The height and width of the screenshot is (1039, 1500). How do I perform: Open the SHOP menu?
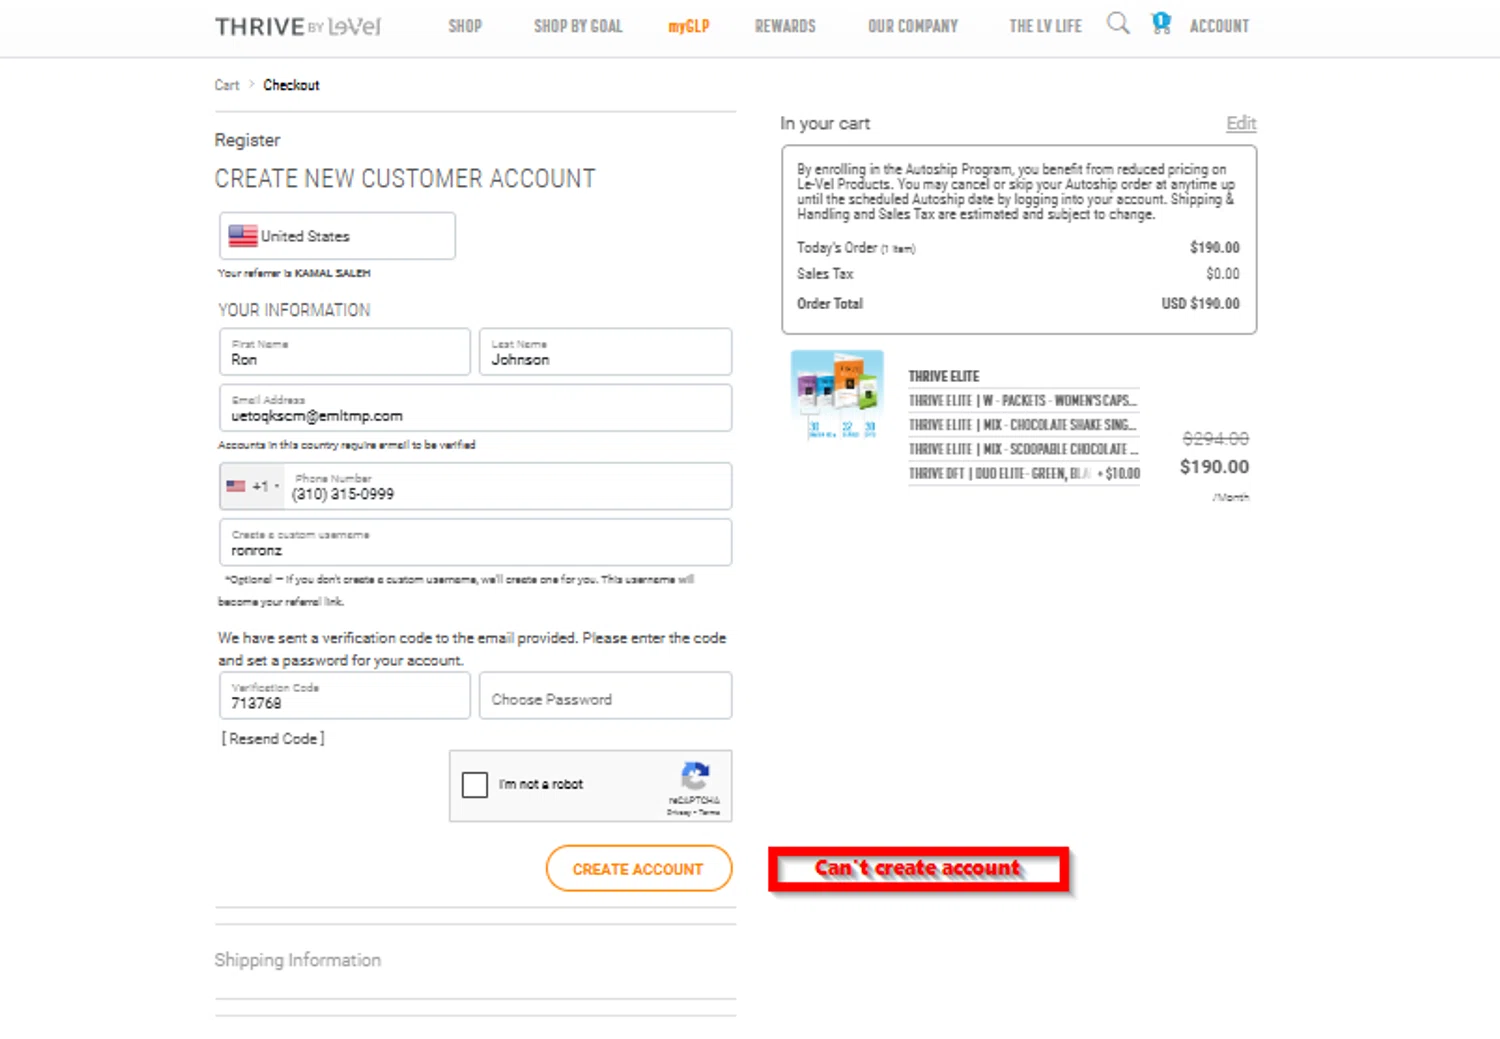point(465,26)
